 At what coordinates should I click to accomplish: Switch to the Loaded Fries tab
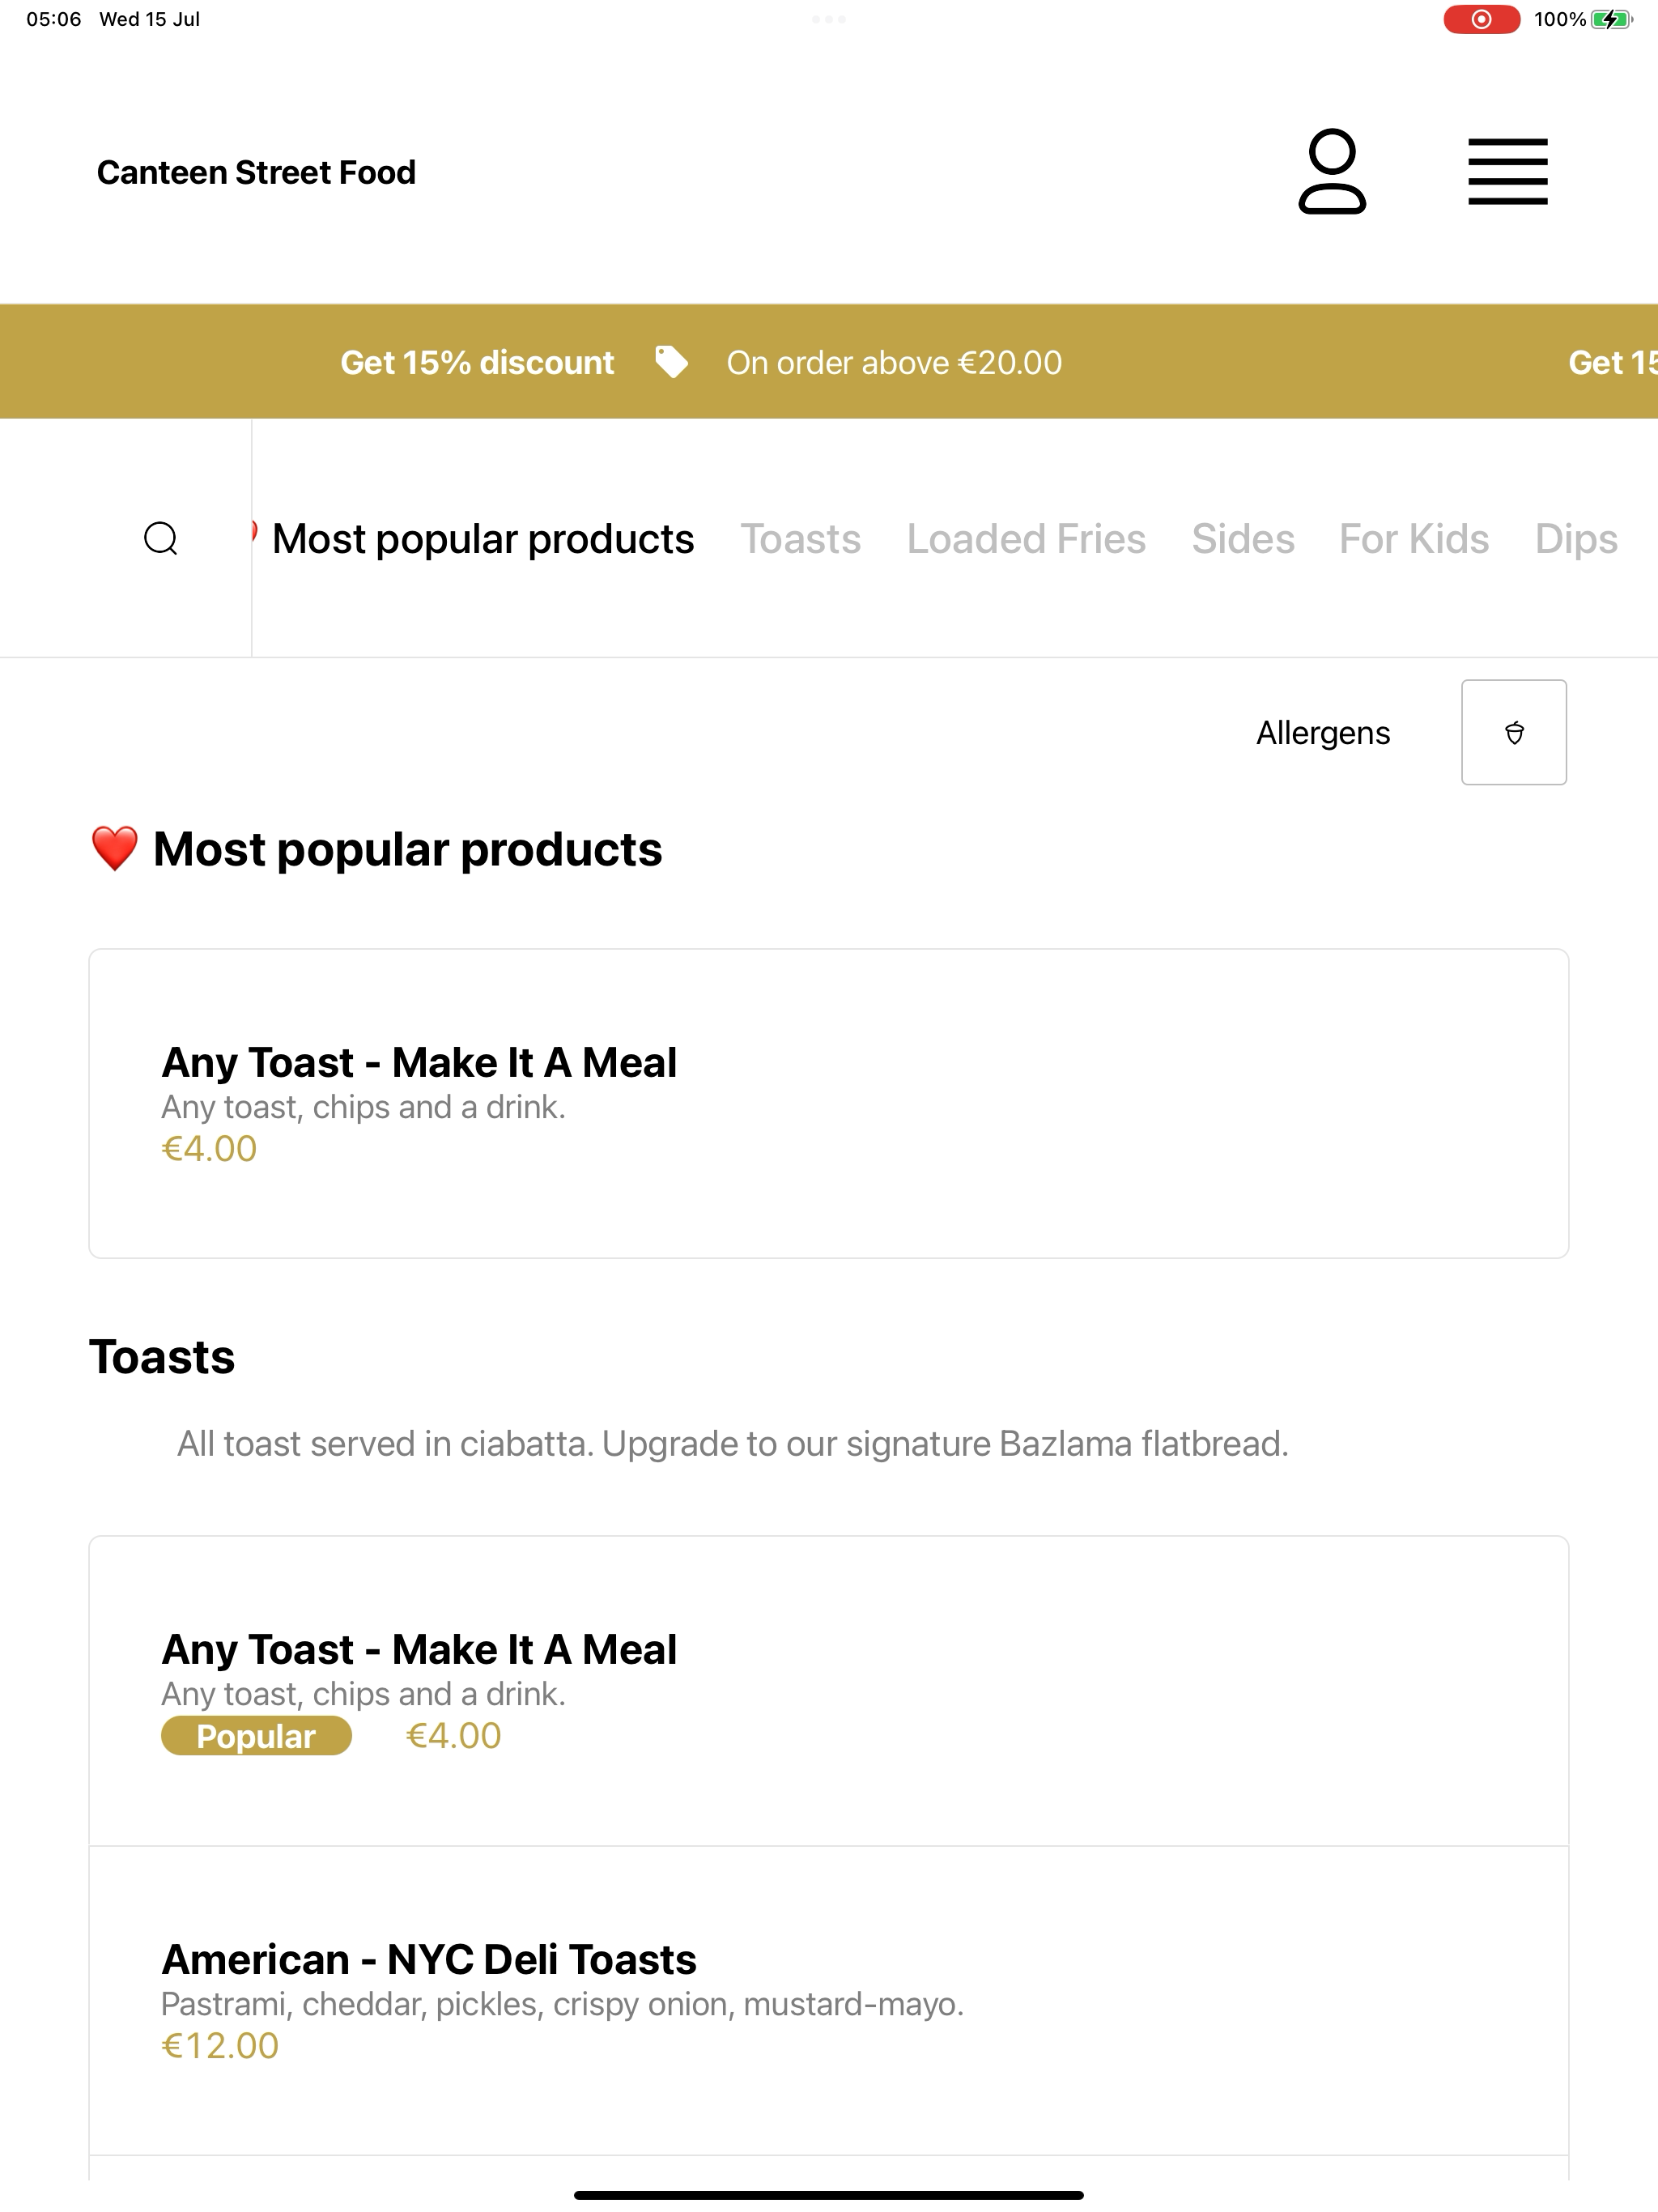1026,538
